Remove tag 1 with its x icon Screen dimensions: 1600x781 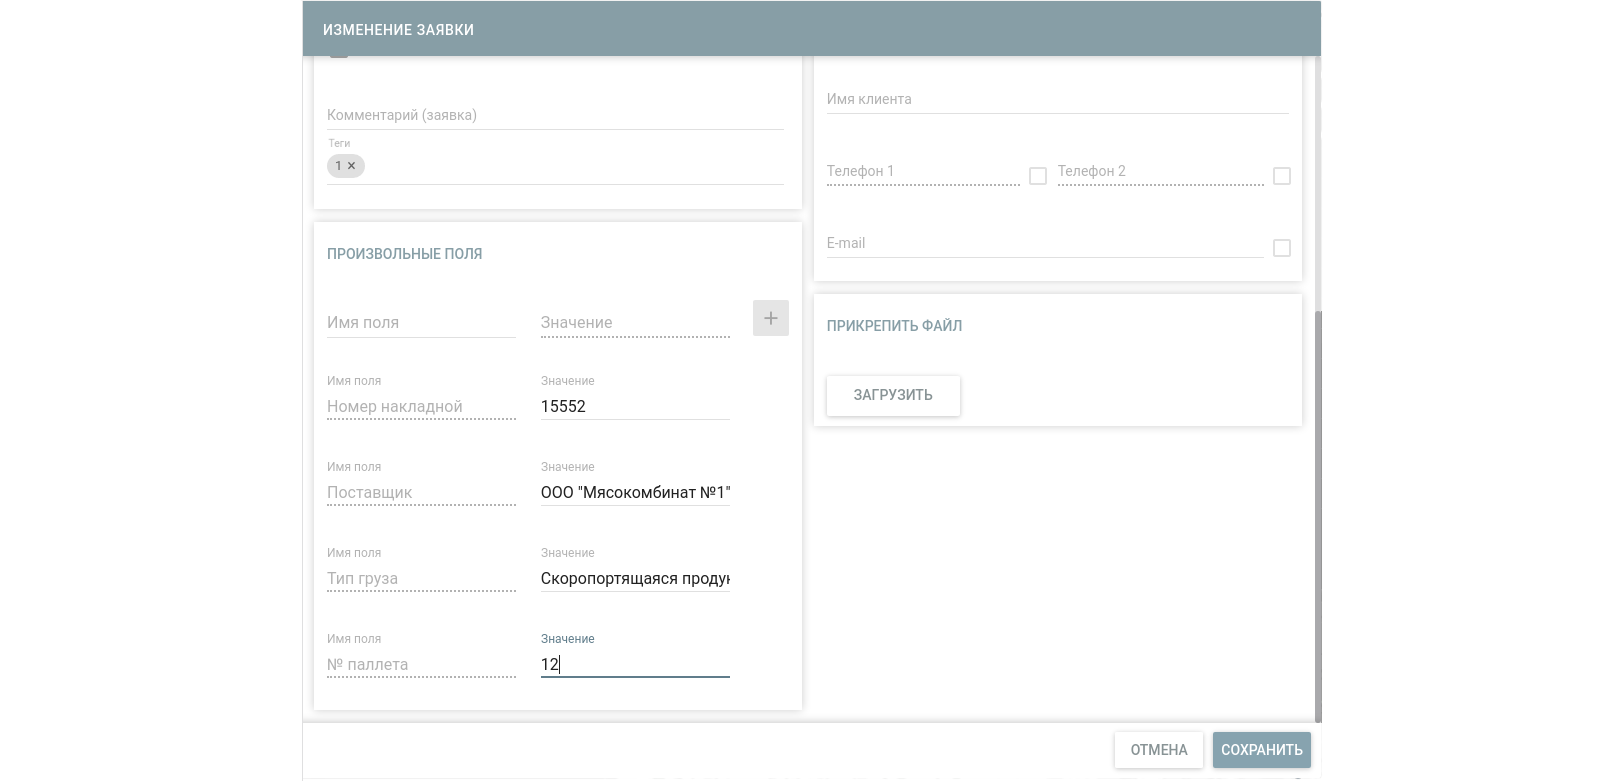(351, 166)
